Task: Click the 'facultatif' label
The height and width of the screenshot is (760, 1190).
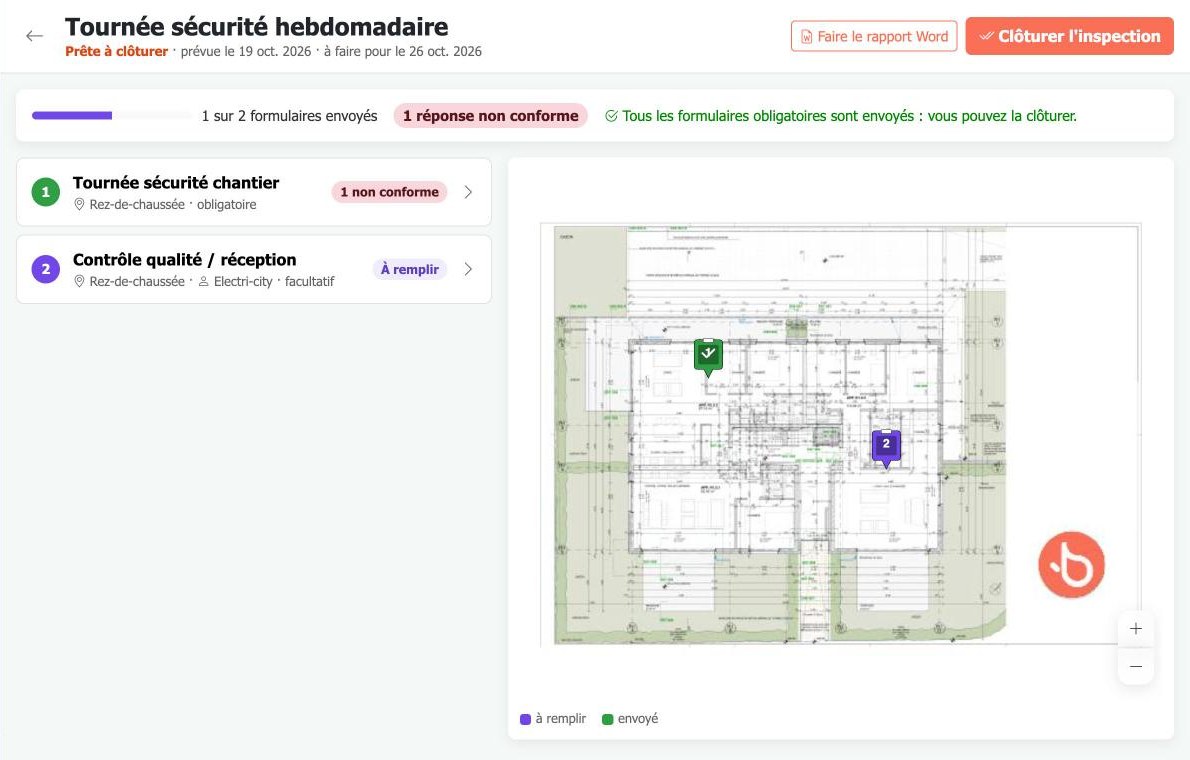Action: click(x=310, y=282)
